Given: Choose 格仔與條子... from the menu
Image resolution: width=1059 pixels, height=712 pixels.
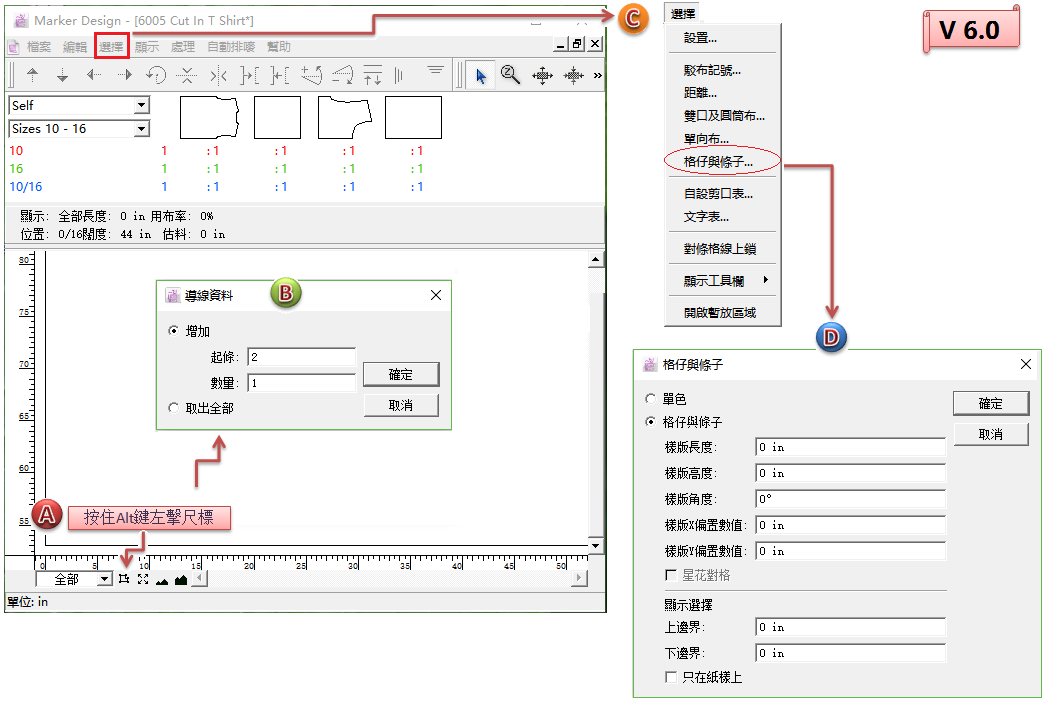Looking at the screenshot, I should click(x=717, y=161).
